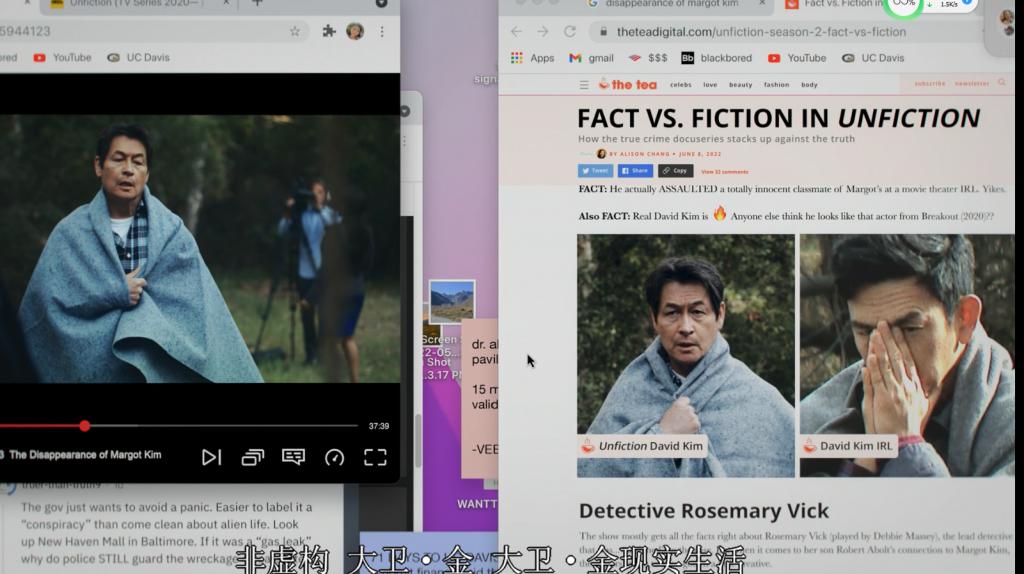Click the author avatar beside Alison Chang
Image resolution: width=1024 pixels, height=574 pixels.
click(x=601, y=154)
